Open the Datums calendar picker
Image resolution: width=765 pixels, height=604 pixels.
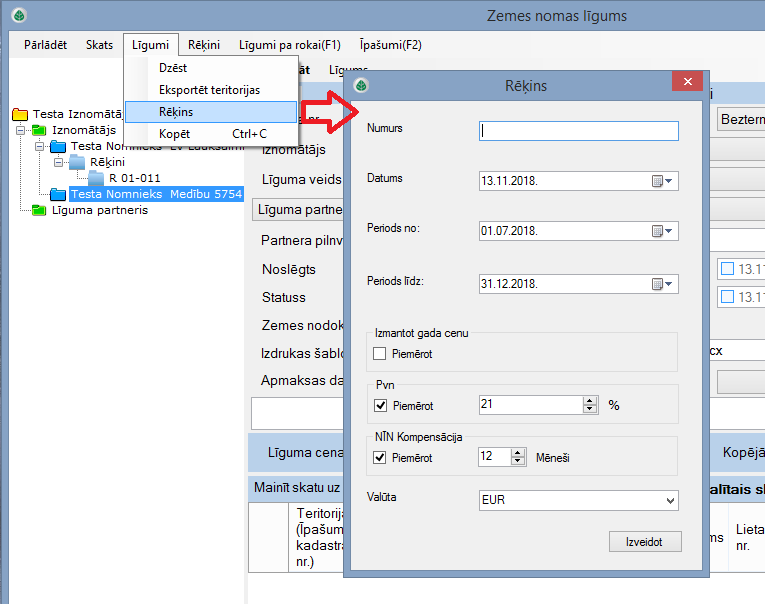(x=664, y=181)
